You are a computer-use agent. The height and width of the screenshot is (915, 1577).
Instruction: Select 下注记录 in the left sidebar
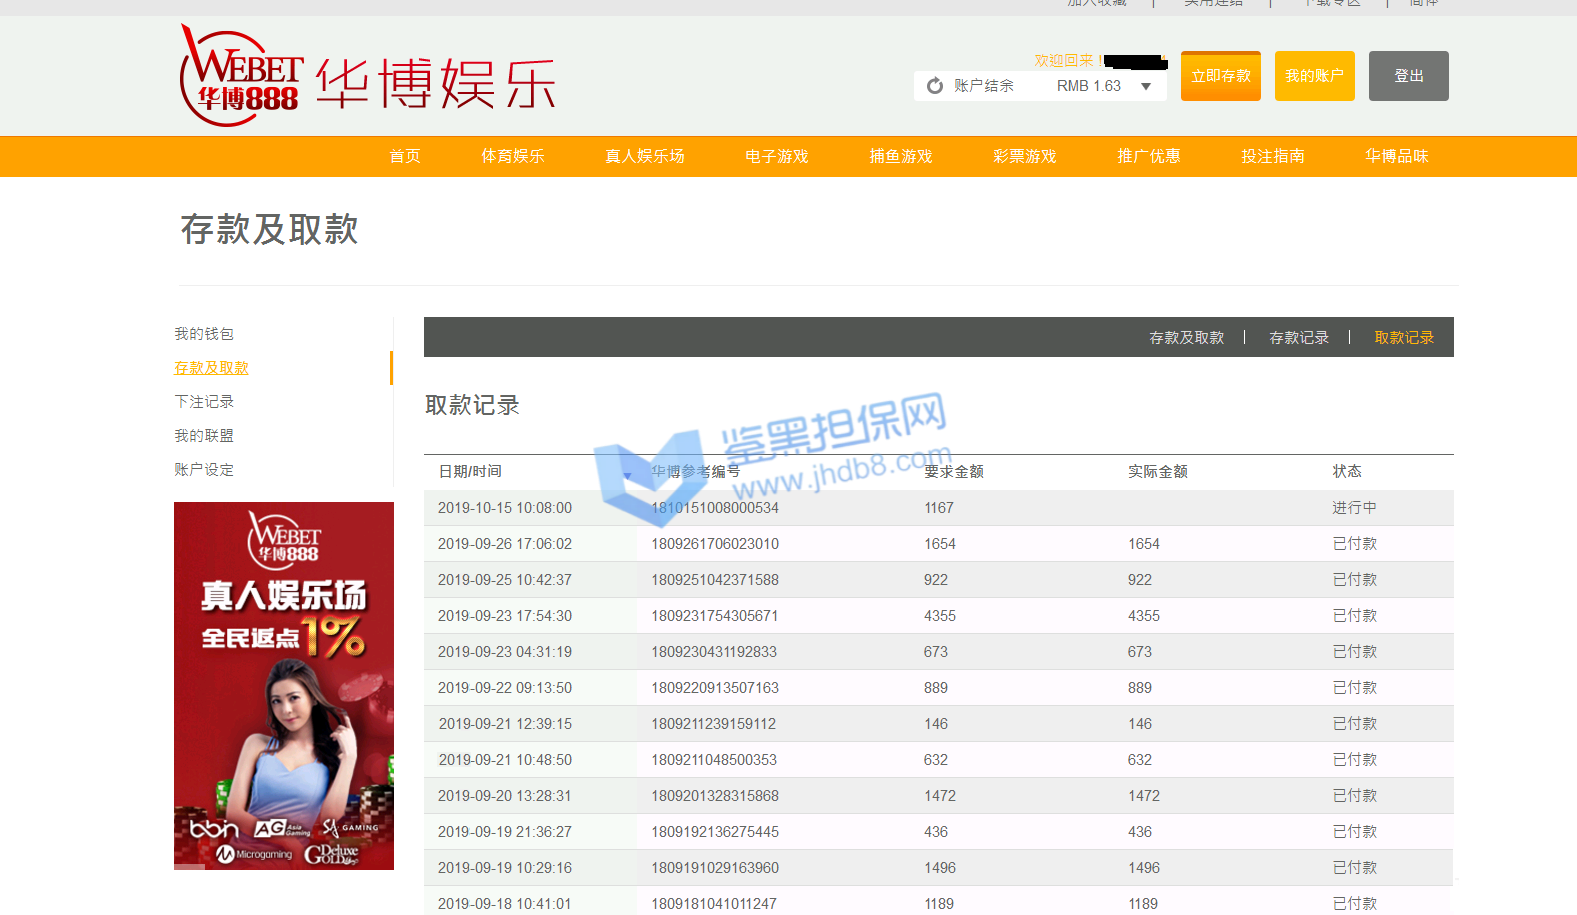[x=204, y=402]
